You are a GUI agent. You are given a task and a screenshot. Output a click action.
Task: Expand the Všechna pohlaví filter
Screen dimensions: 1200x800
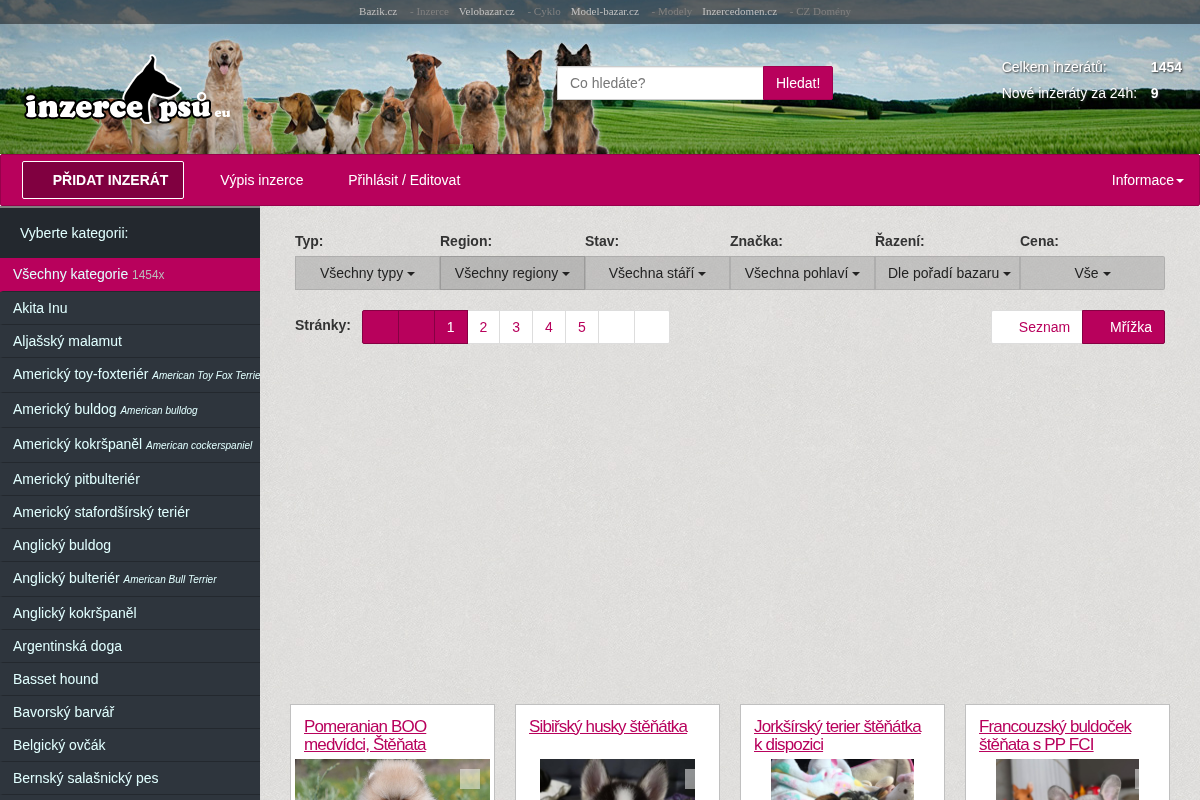click(x=802, y=273)
